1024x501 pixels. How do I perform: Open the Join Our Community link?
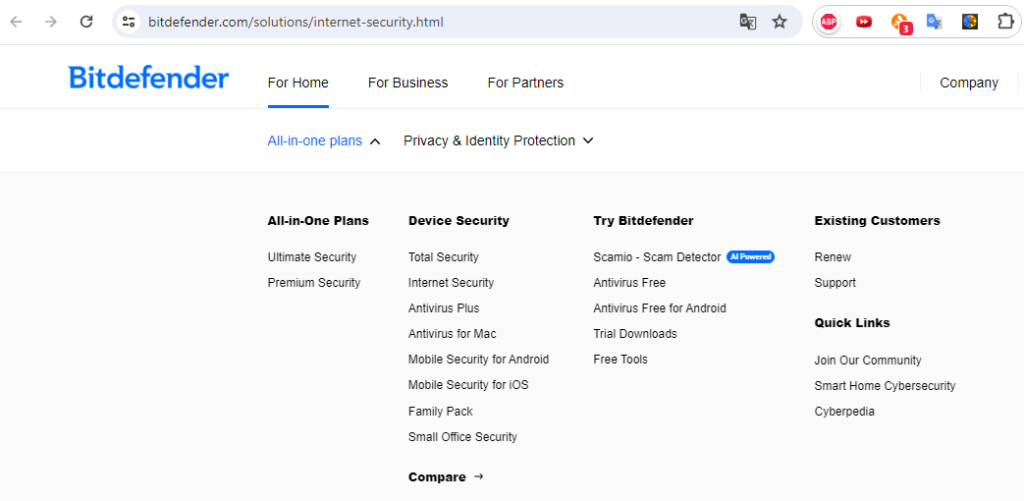(868, 361)
